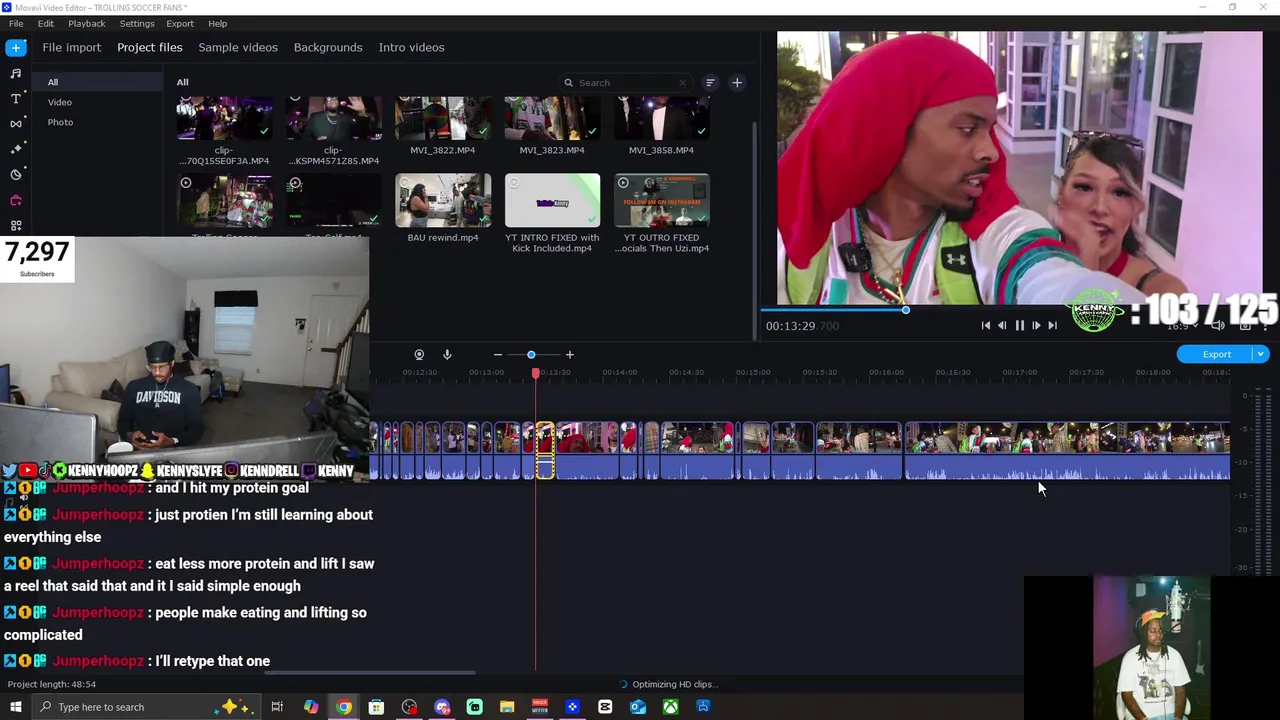This screenshot has width=1280, height=720.
Task: Open the Xbox app from the taskbar
Action: click(670, 707)
